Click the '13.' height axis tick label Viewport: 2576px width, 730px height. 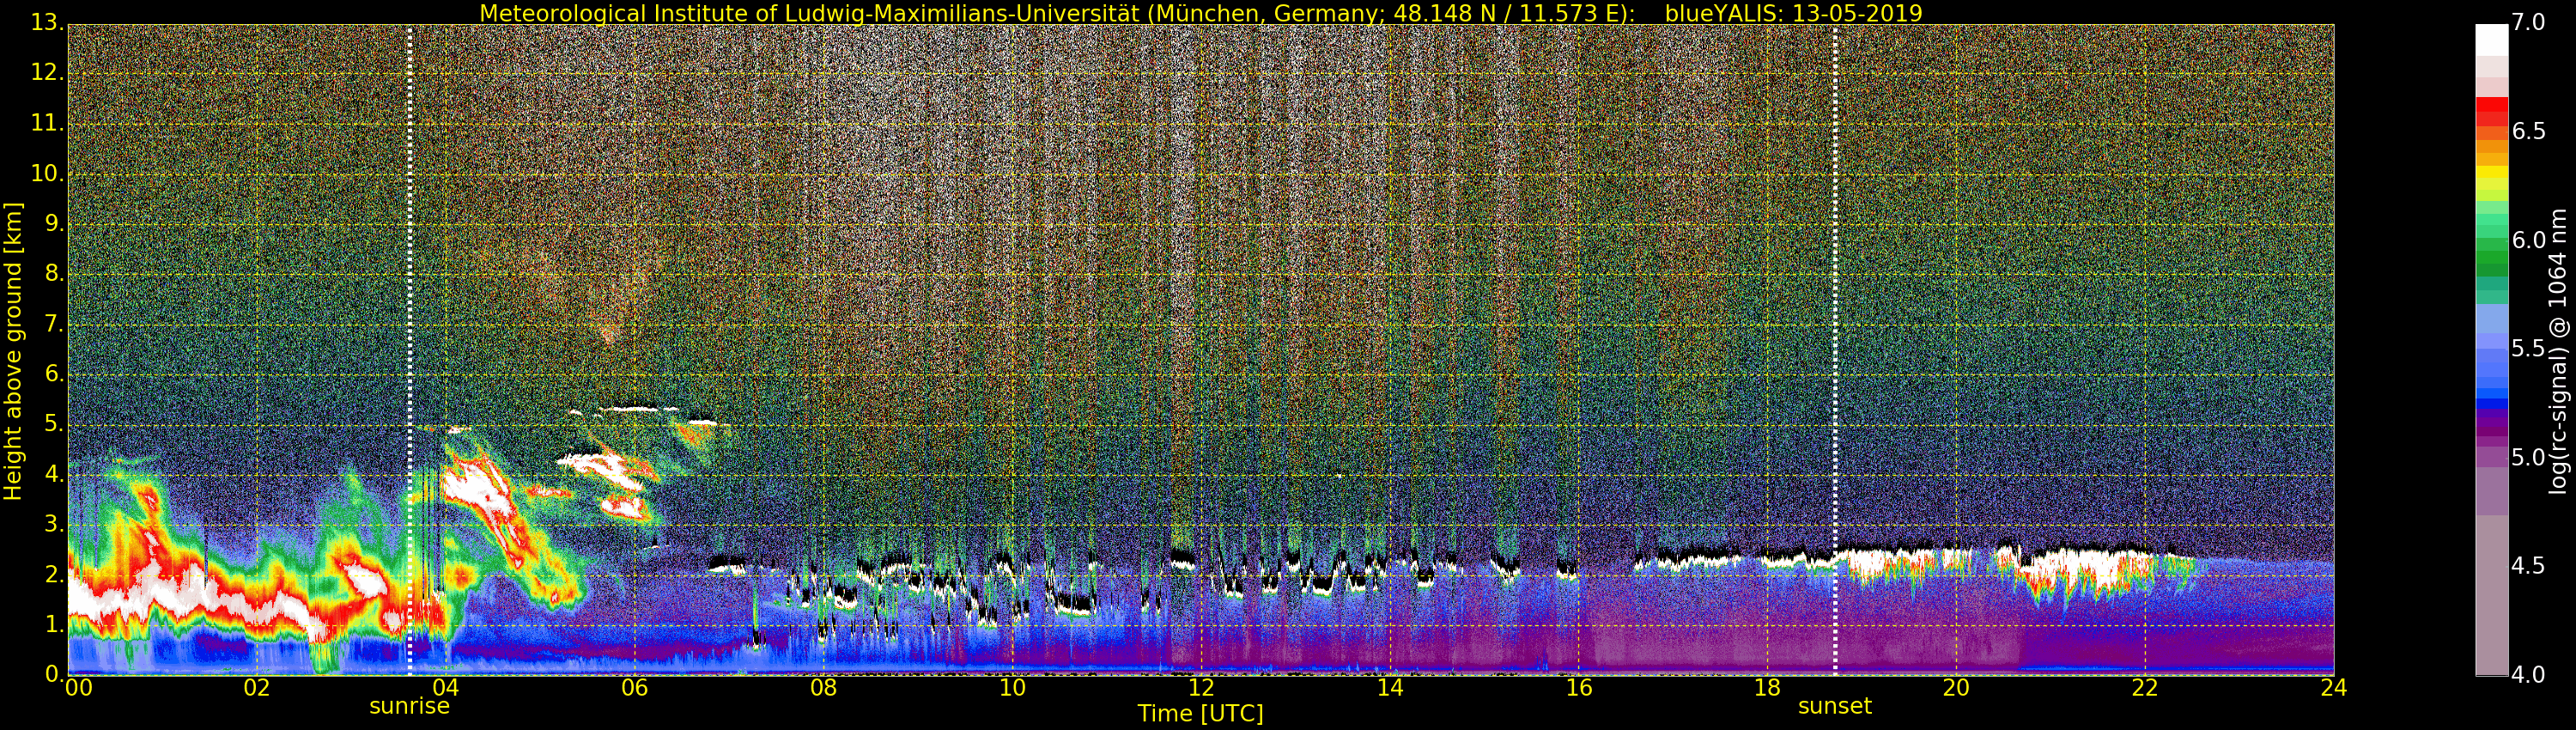pos(47,23)
